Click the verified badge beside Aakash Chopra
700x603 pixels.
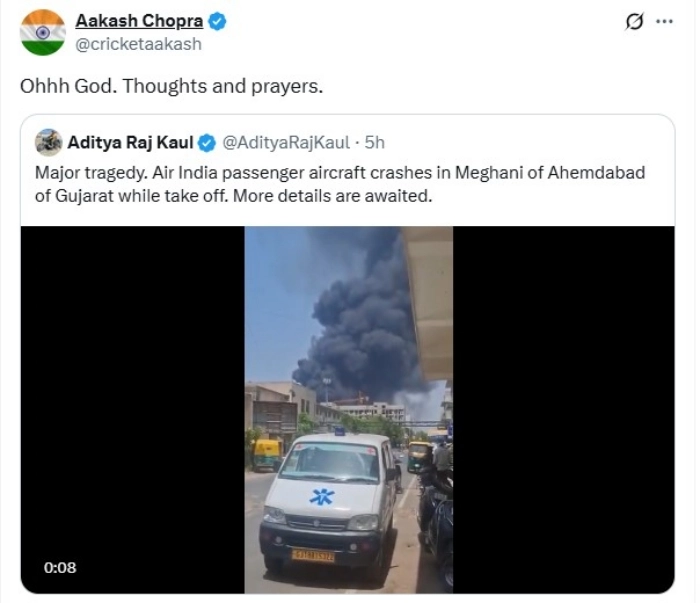tap(216, 21)
